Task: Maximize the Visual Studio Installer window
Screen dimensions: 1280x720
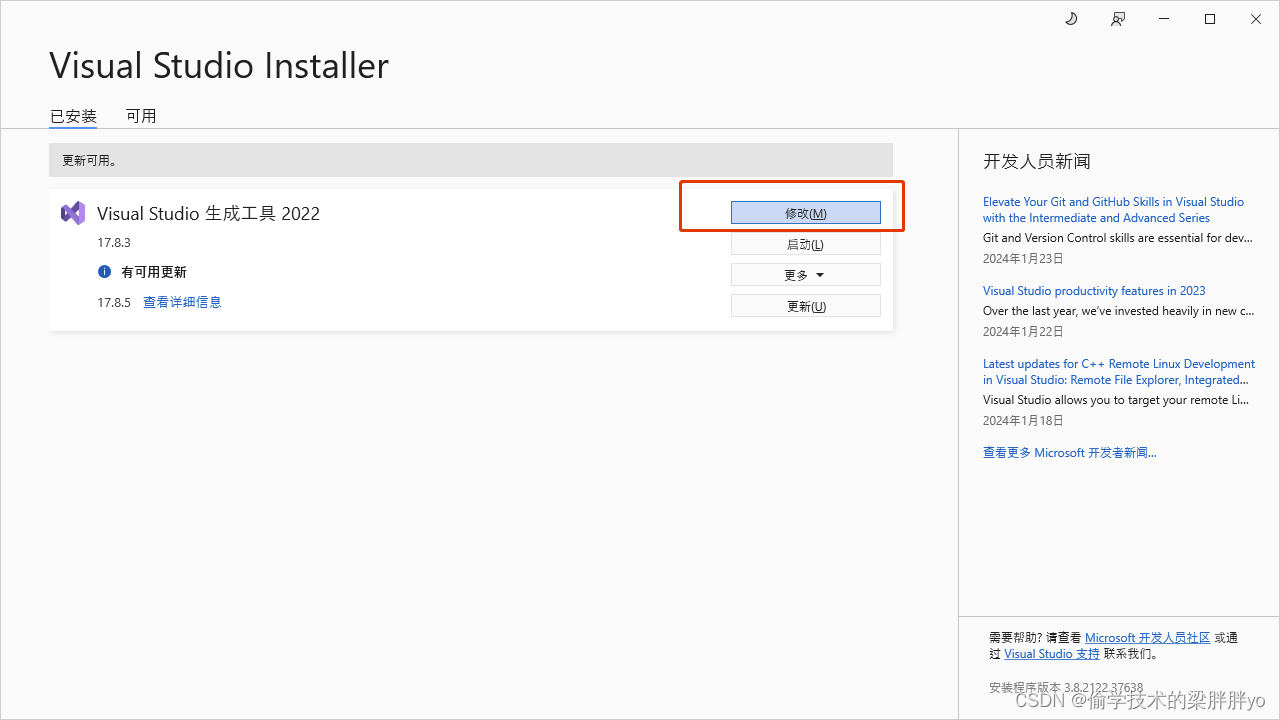Action: click(1209, 18)
